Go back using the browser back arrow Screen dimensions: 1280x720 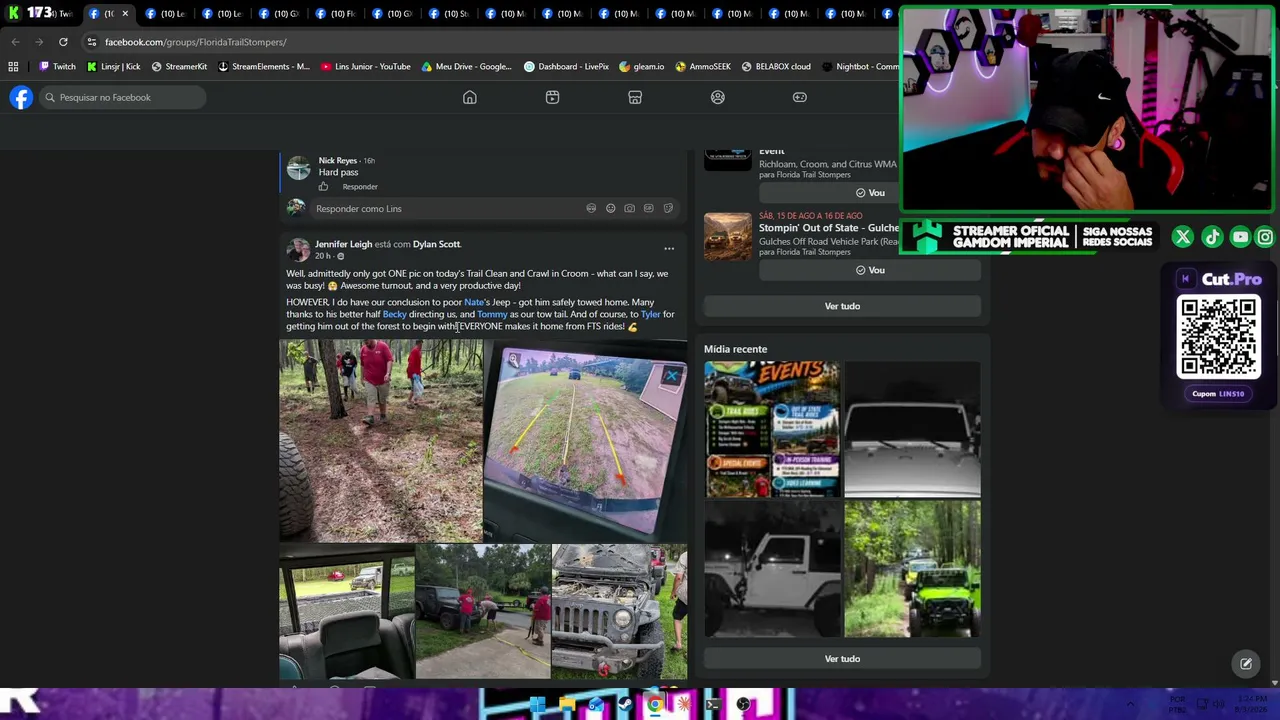(x=15, y=42)
